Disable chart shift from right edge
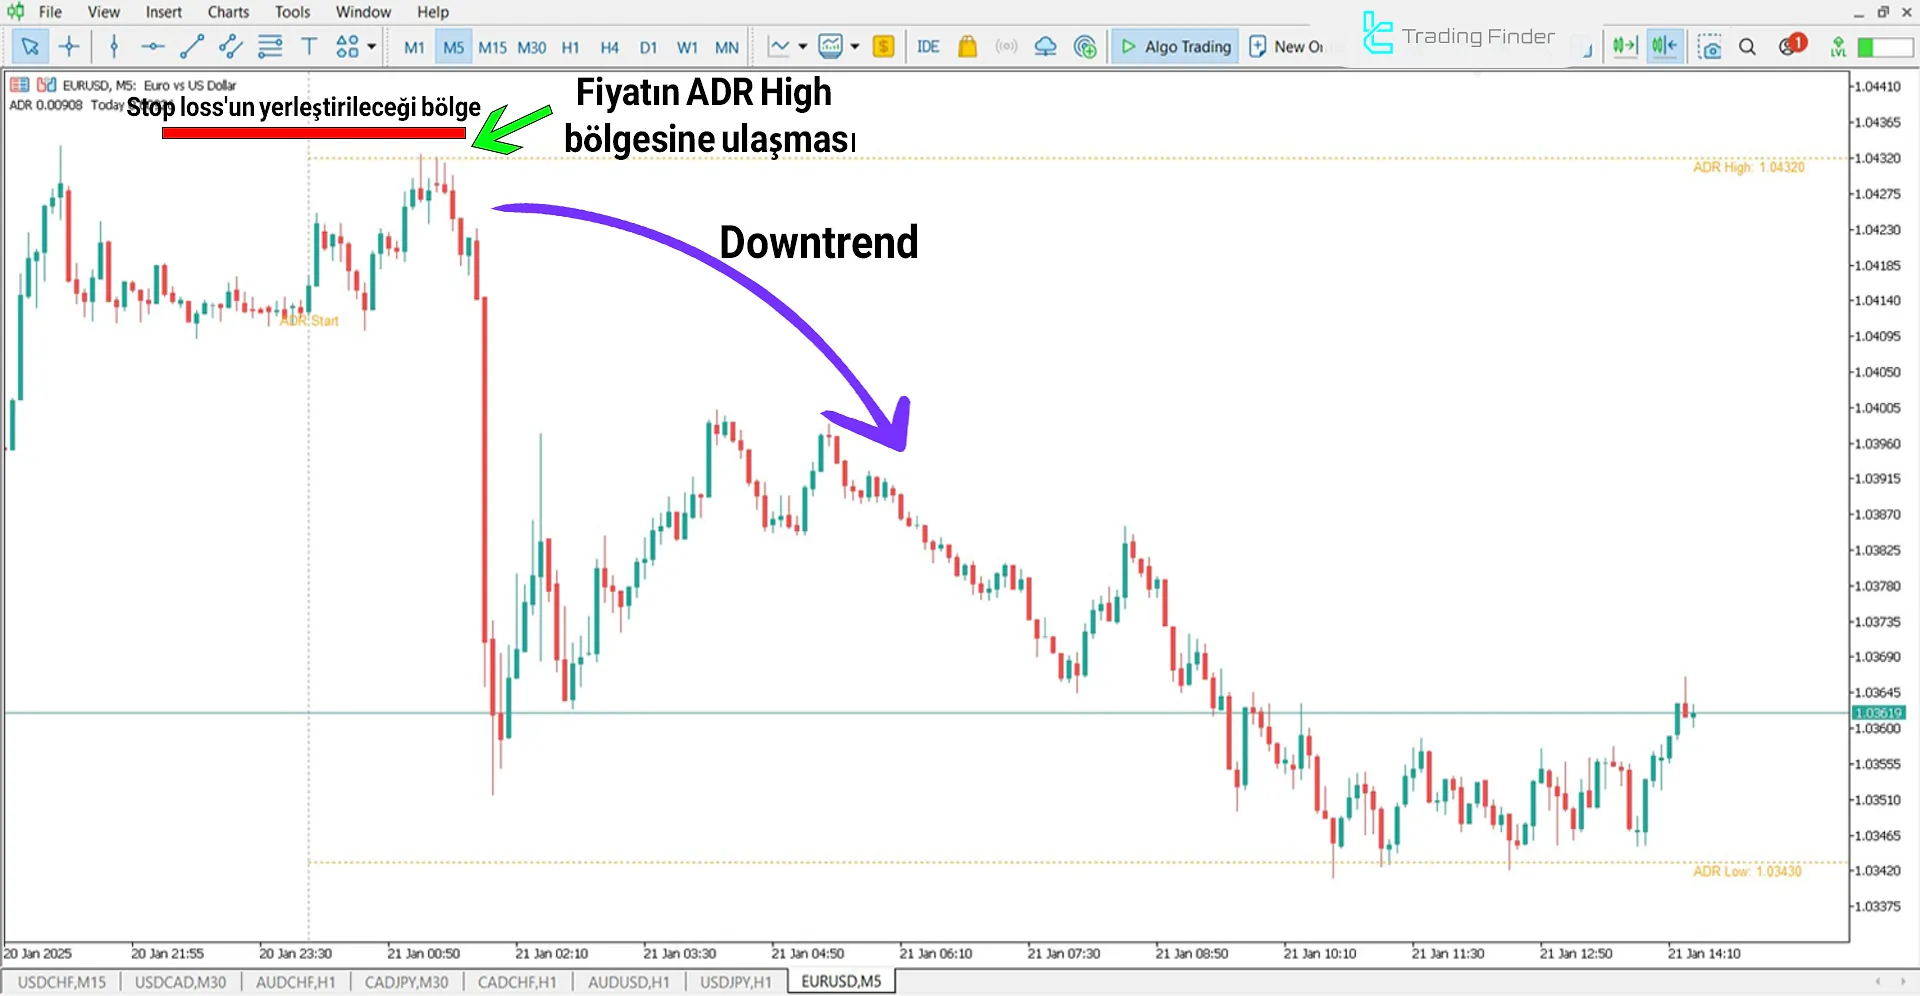The width and height of the screenshot is (1920, 996). (1664, 46)
